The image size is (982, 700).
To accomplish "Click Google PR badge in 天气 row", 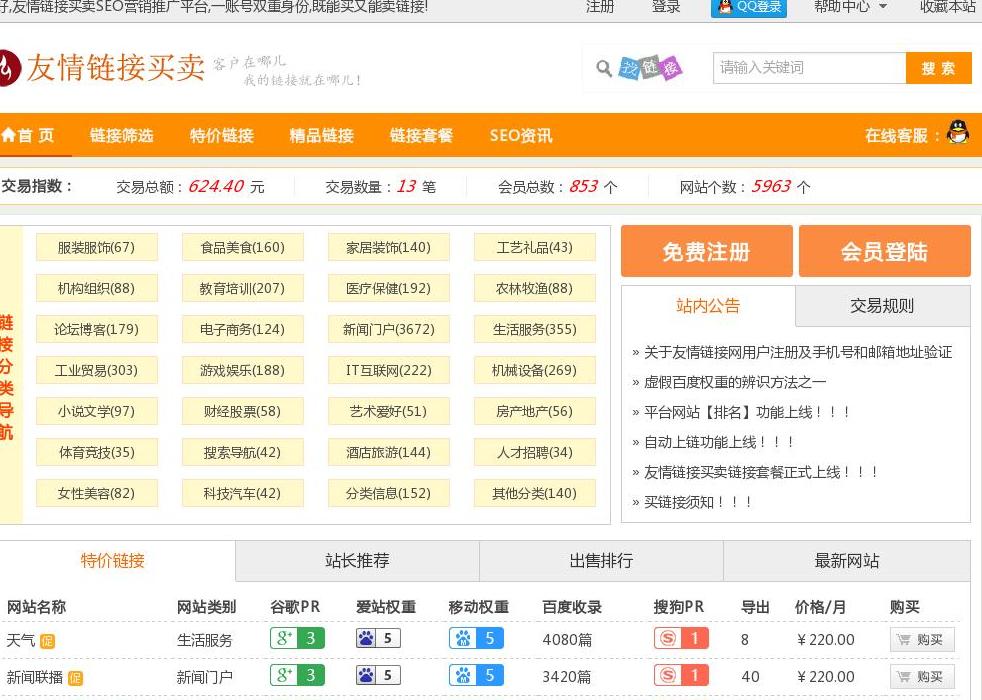I will pyautogui.click(x=297, y=639).
